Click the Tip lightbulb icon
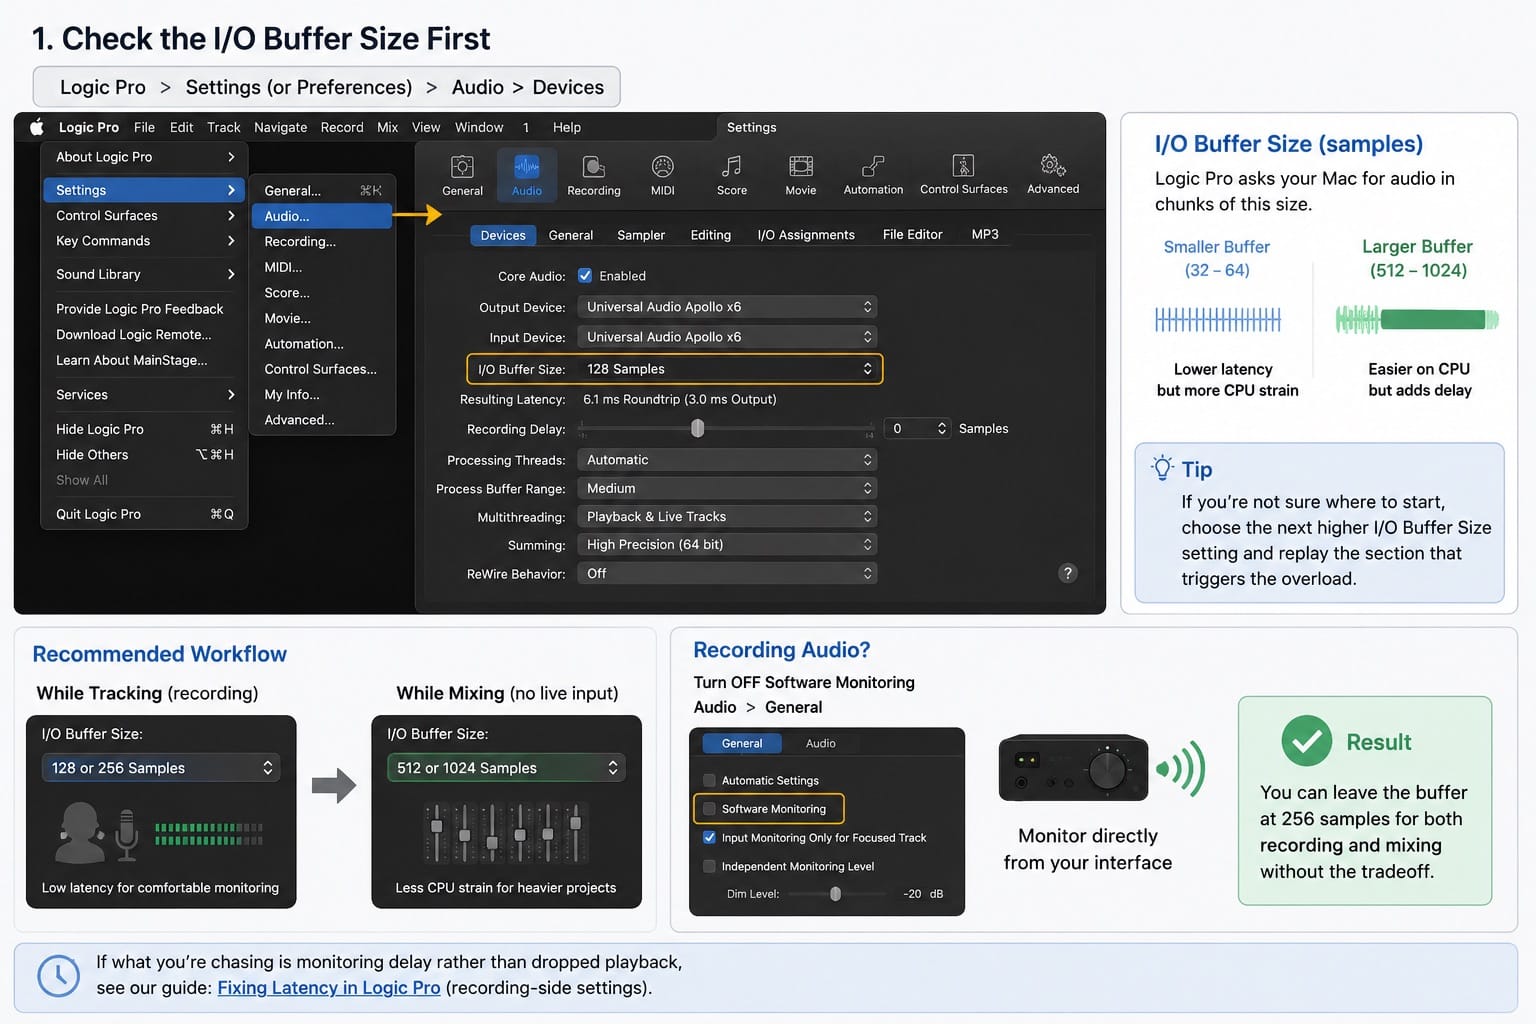Viewport: 1536px width, 1024px height. pyautogui.click(x=1162, y=468)
